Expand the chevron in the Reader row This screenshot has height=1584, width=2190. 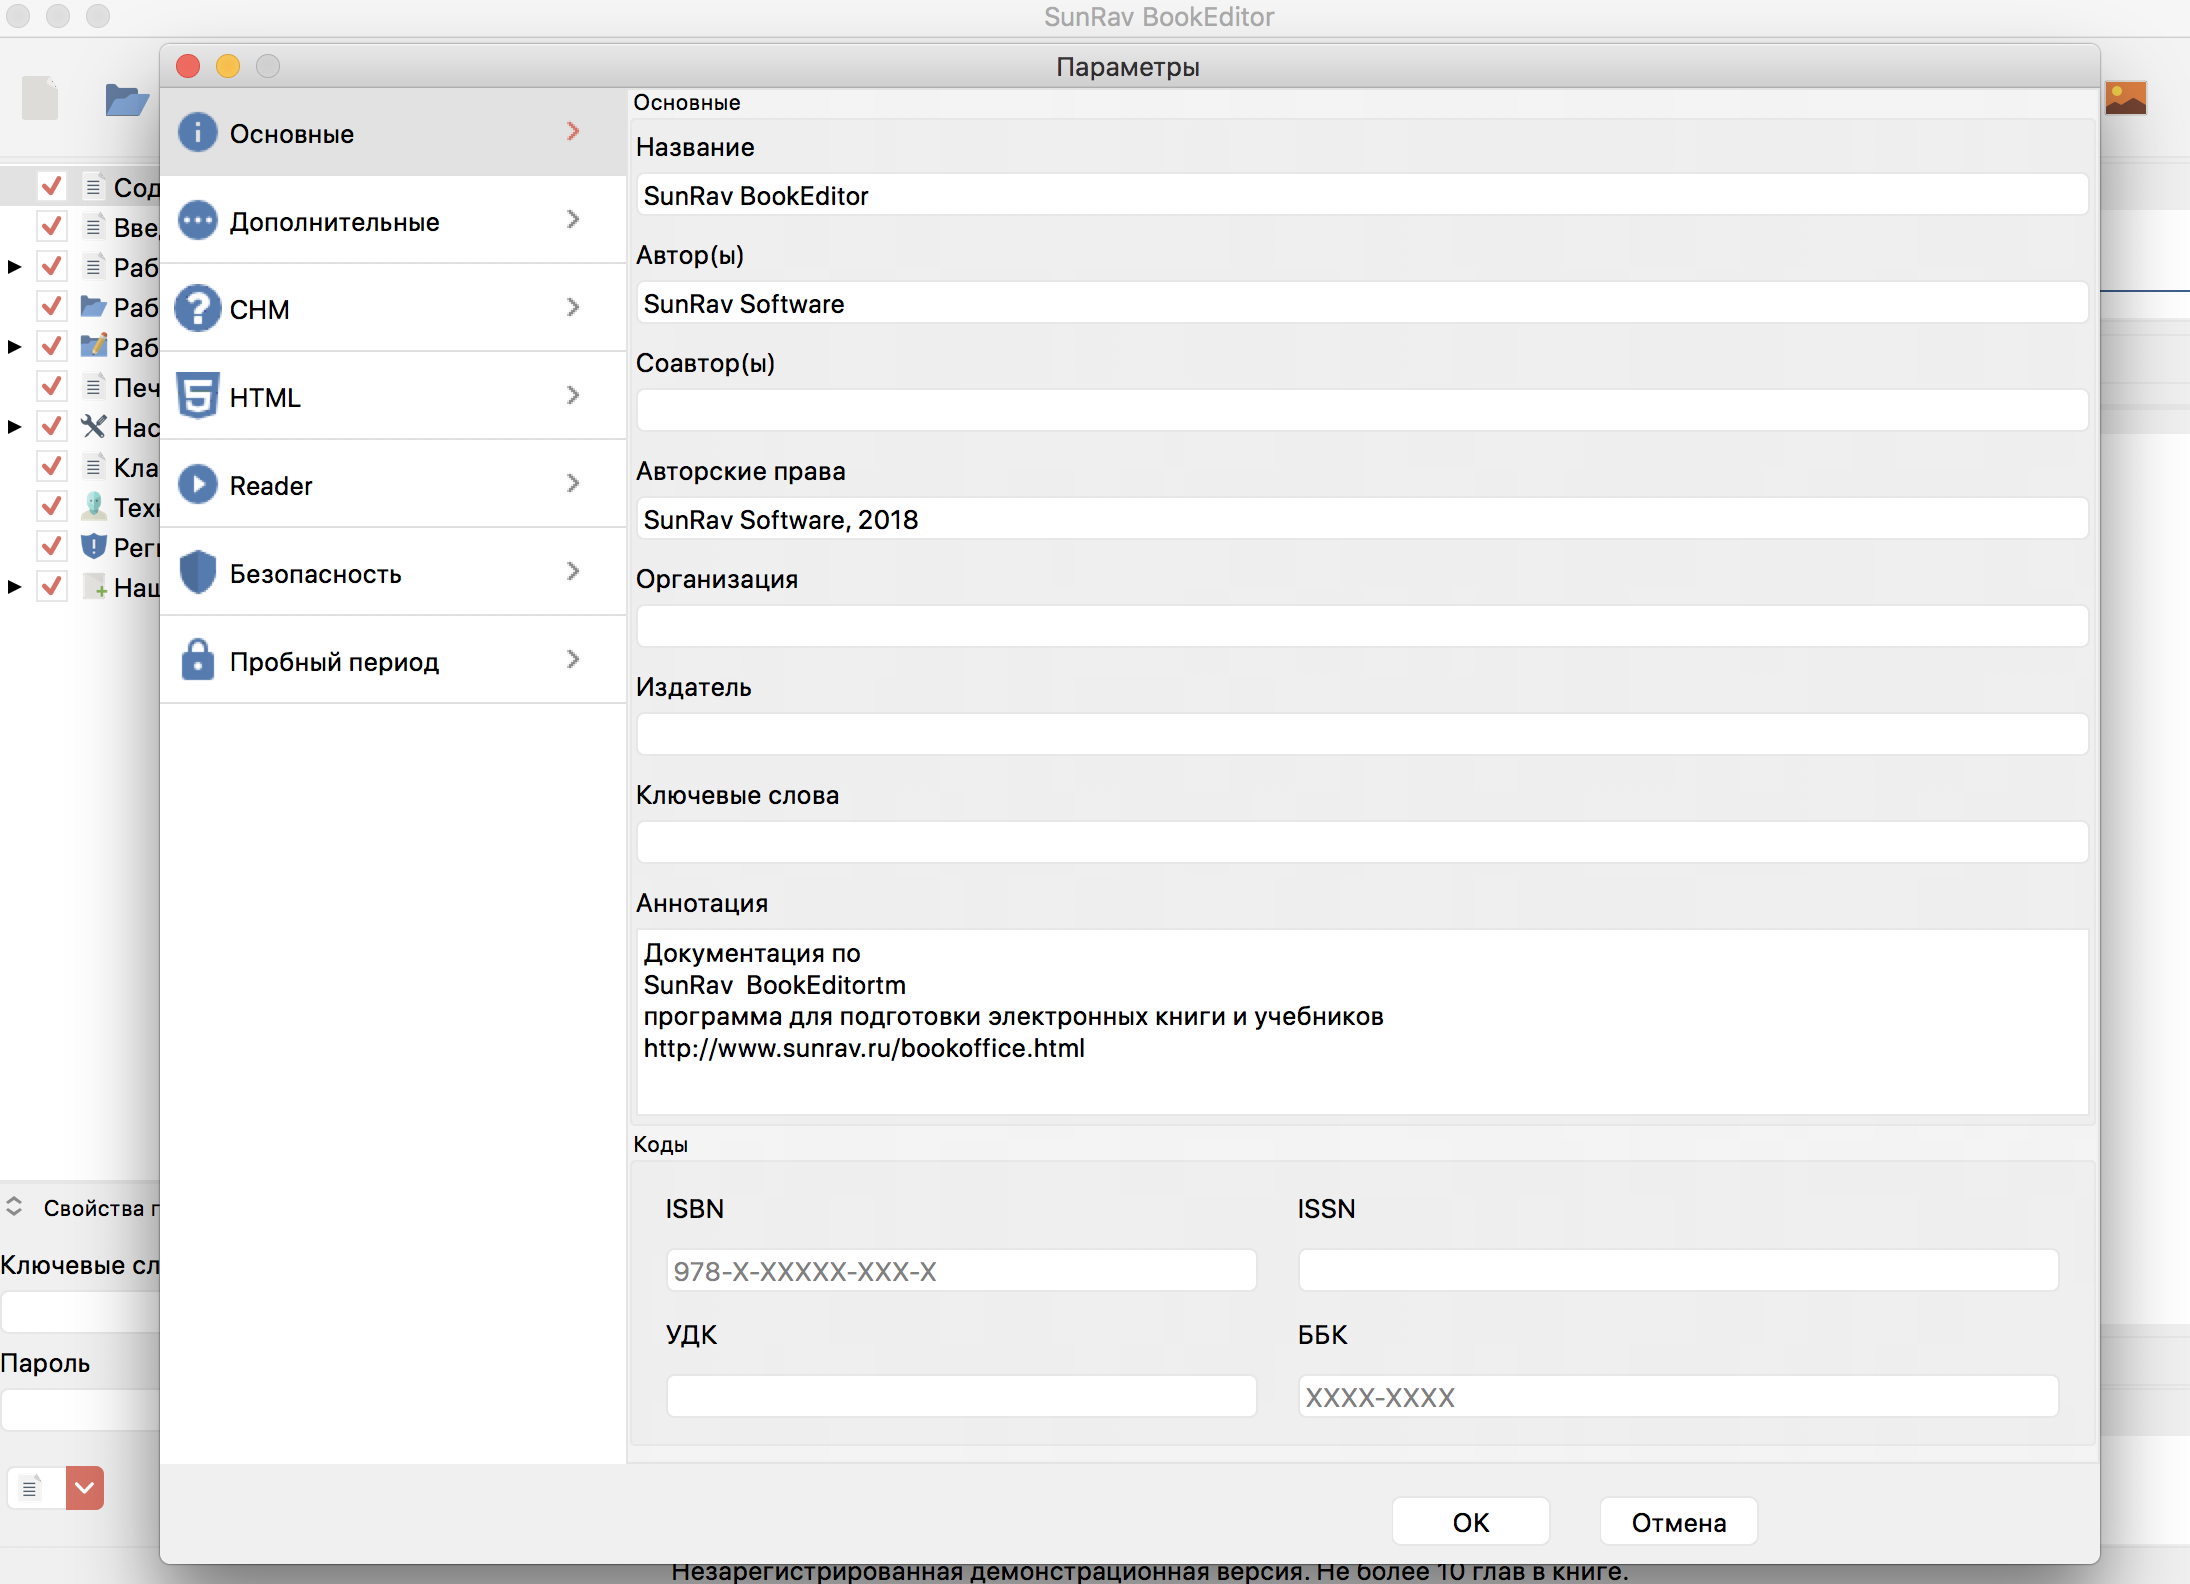573,483
